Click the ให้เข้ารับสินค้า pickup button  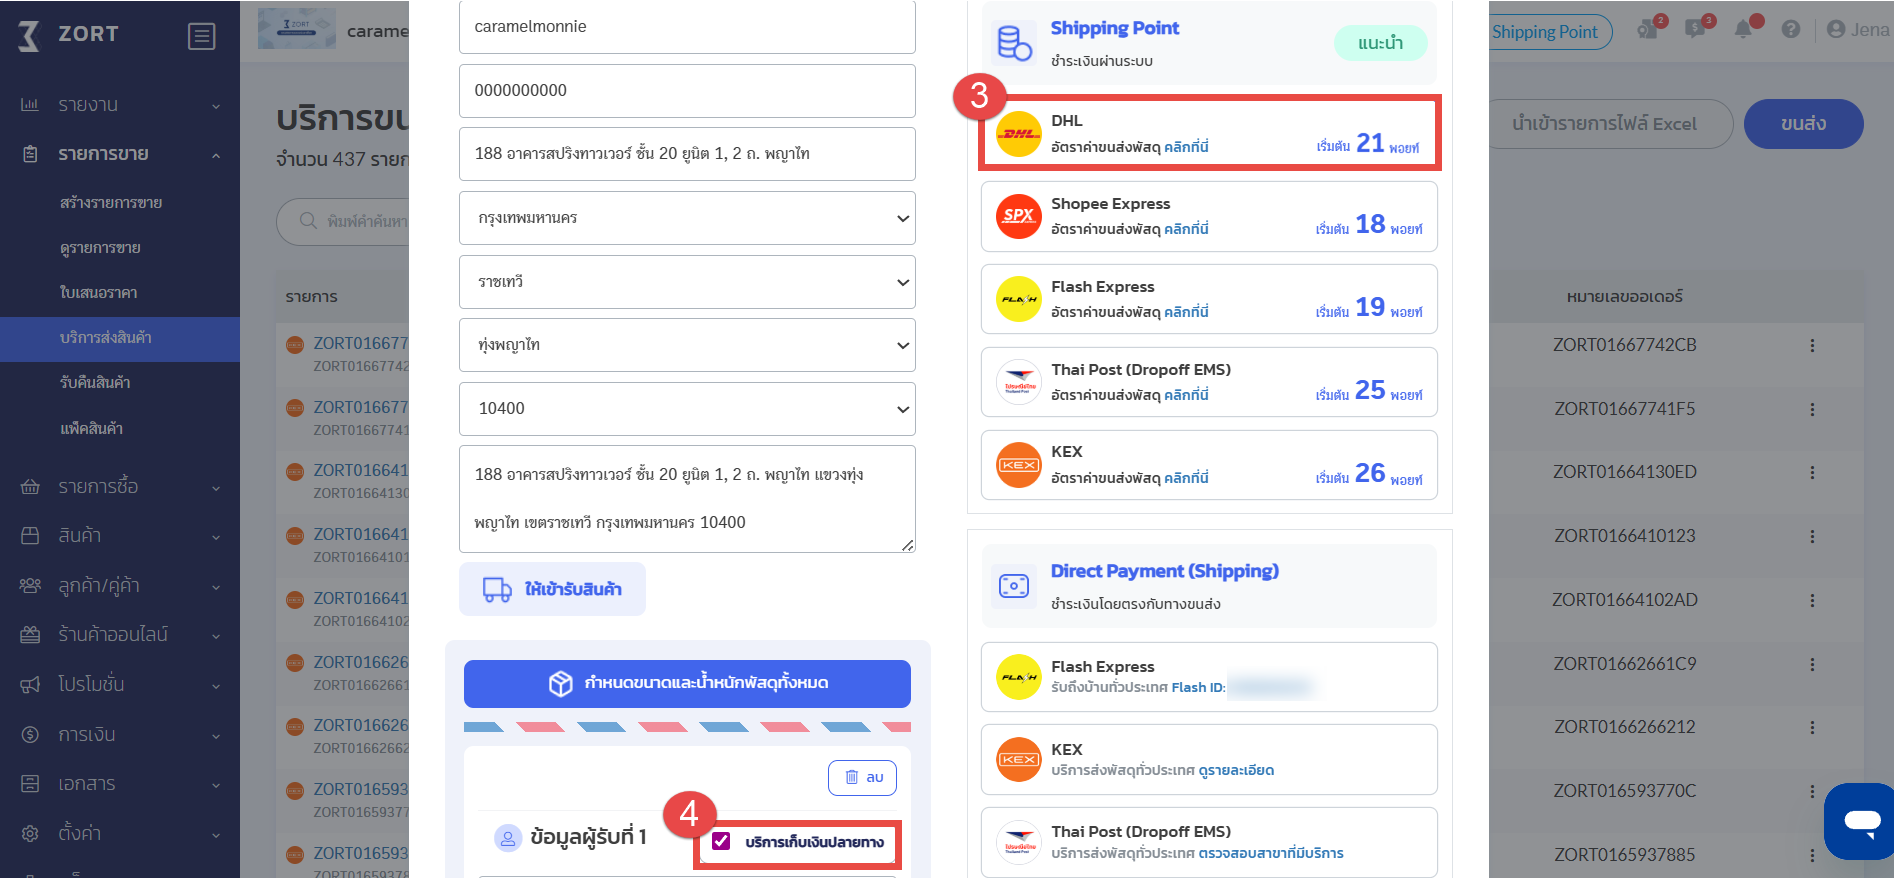[552, 589]
